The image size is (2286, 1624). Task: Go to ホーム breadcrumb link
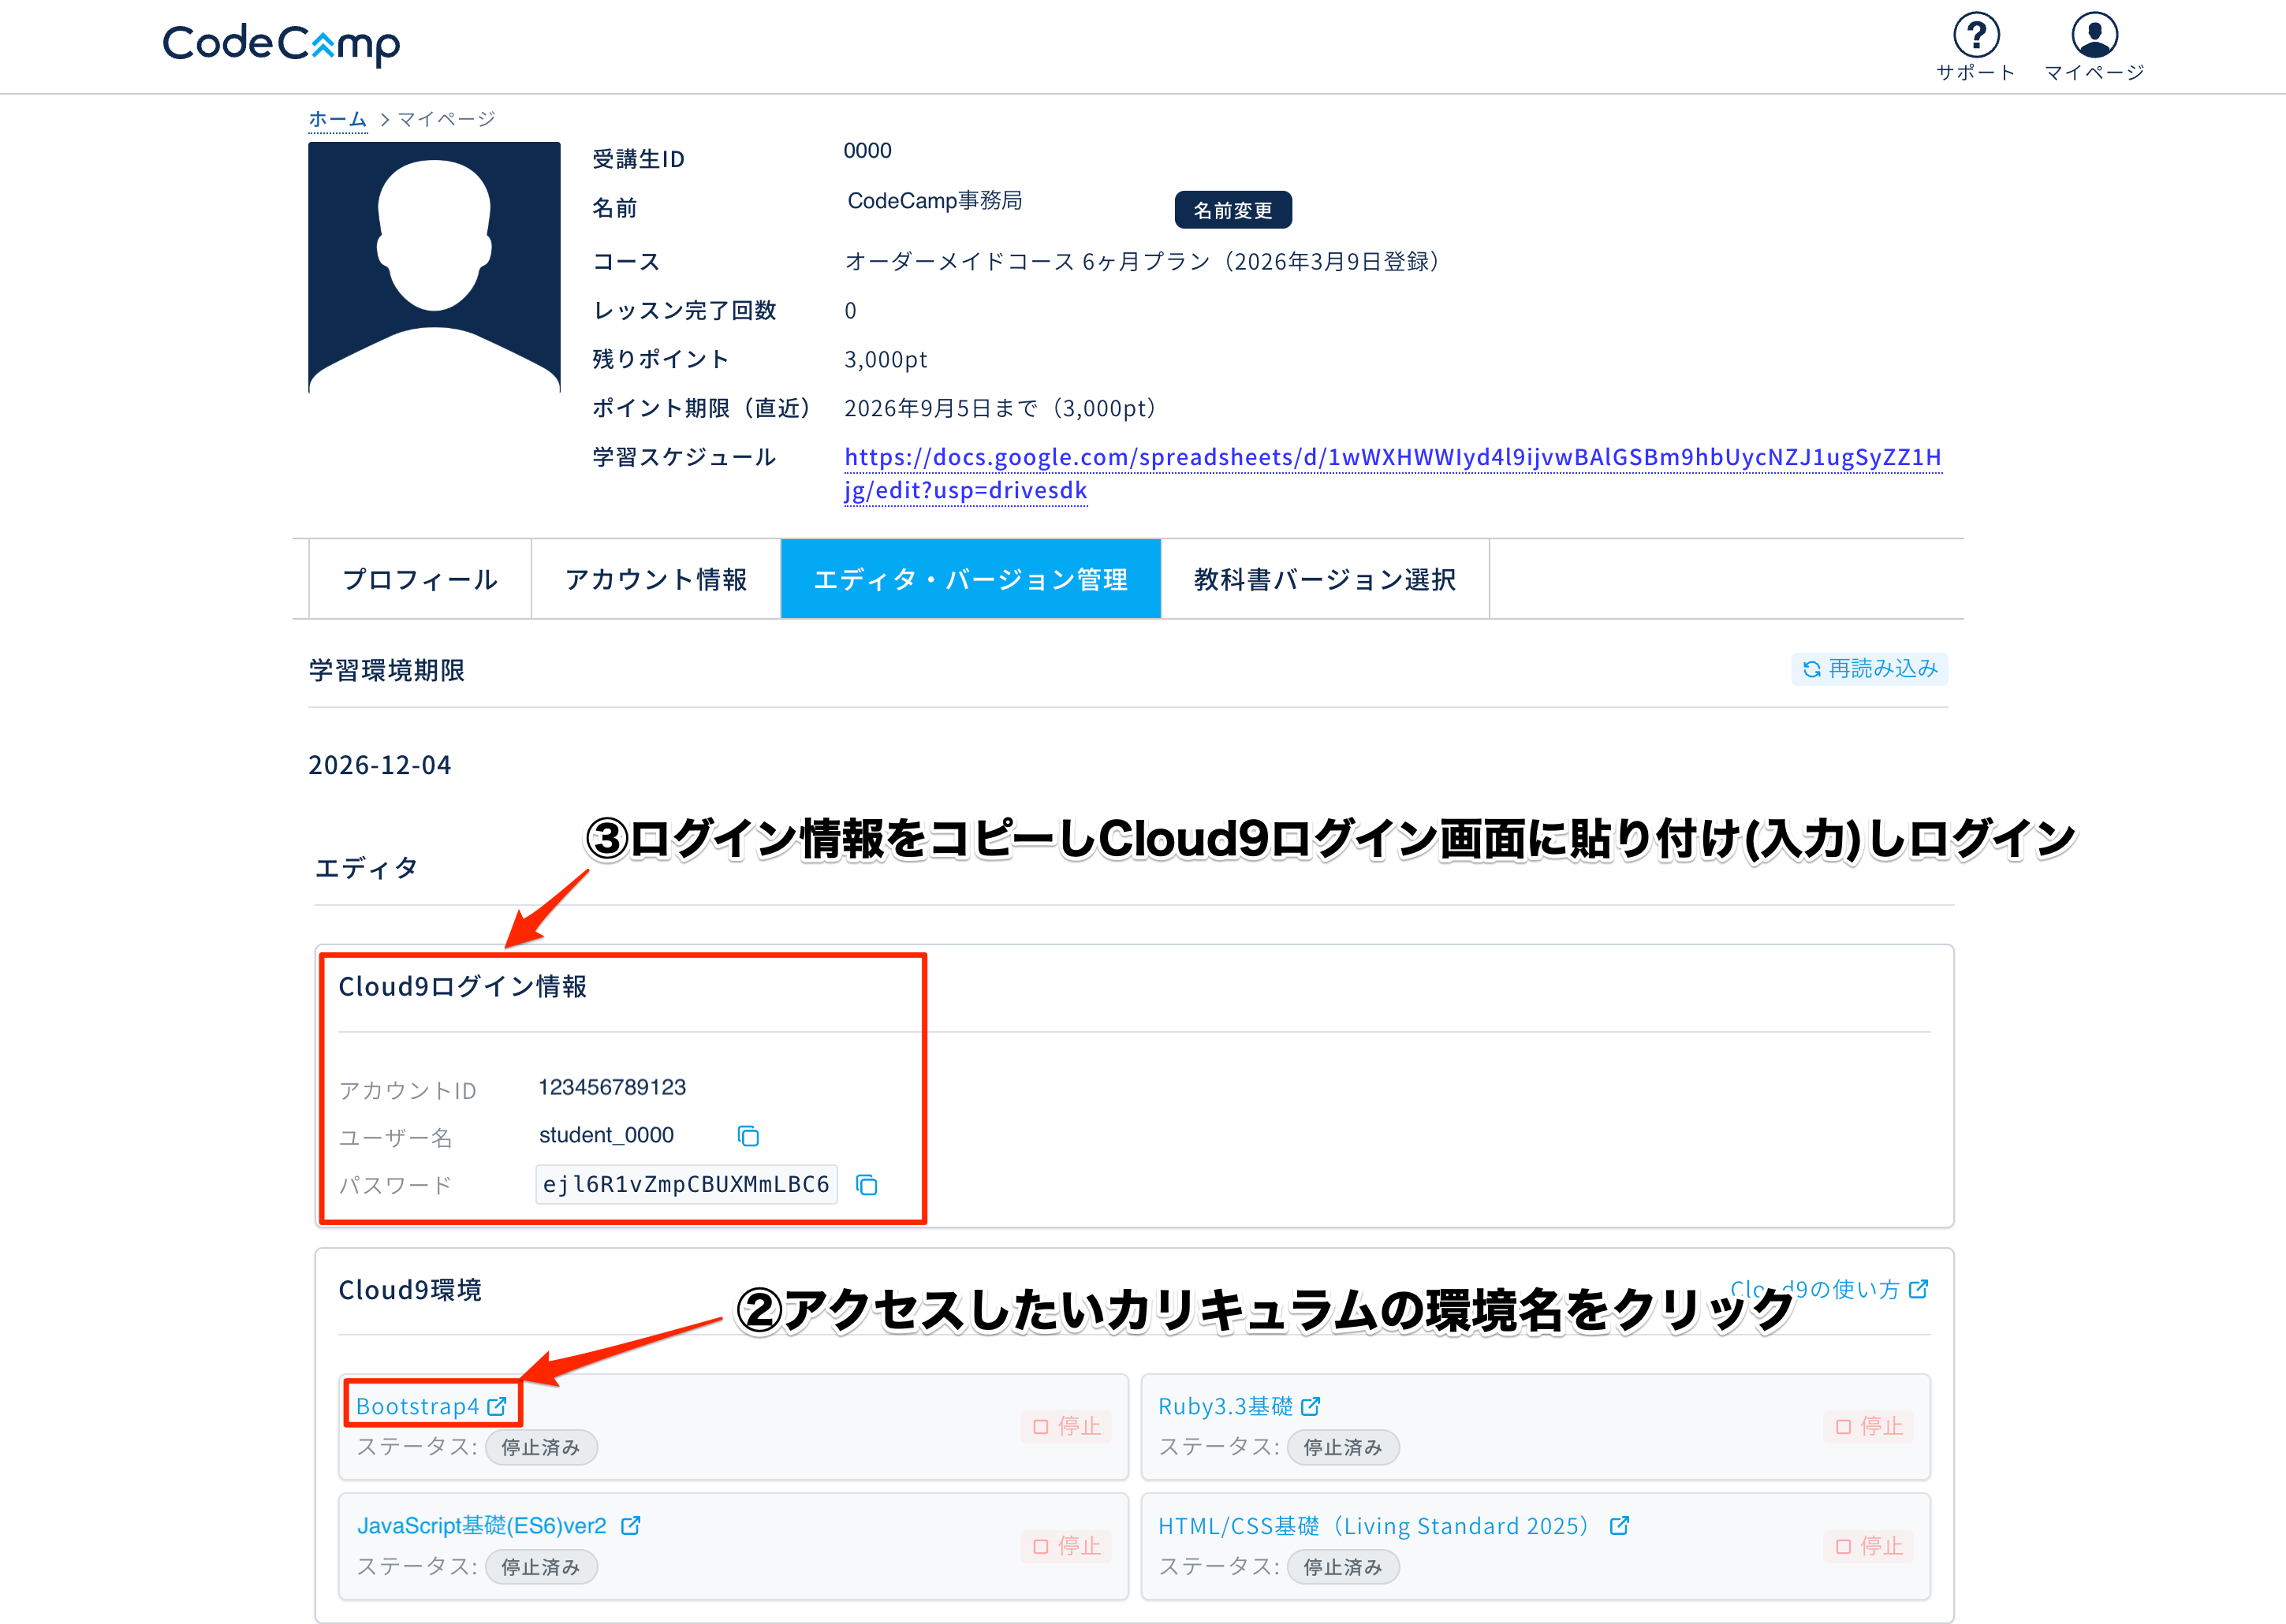tap(338, 119)
